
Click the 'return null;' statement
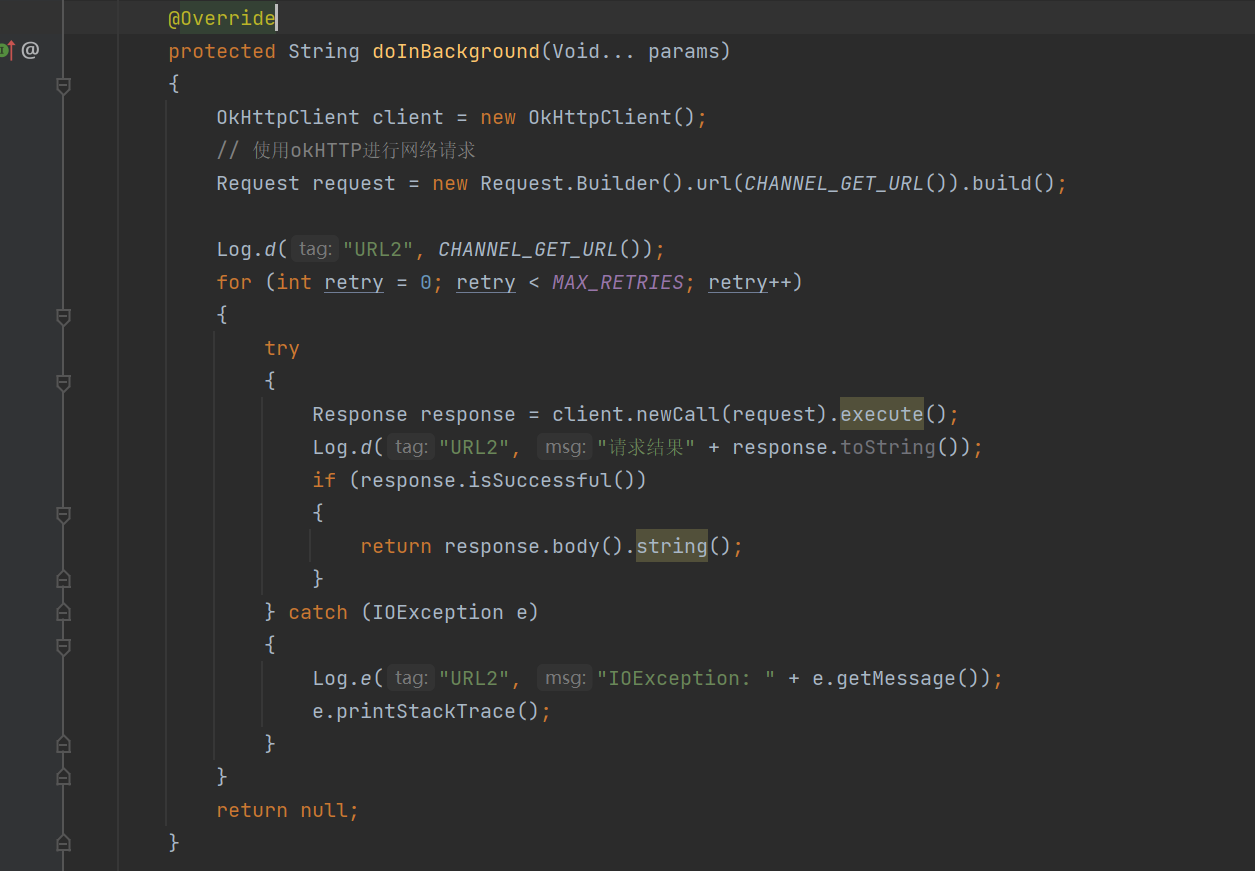tap(288, 810)
